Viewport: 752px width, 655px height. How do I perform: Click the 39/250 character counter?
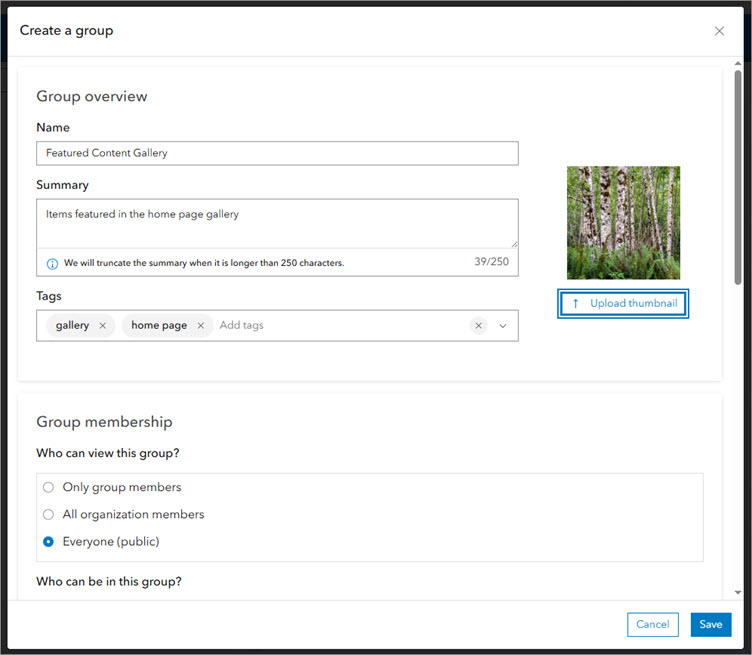pyautogui.click(x=491, y=262)
